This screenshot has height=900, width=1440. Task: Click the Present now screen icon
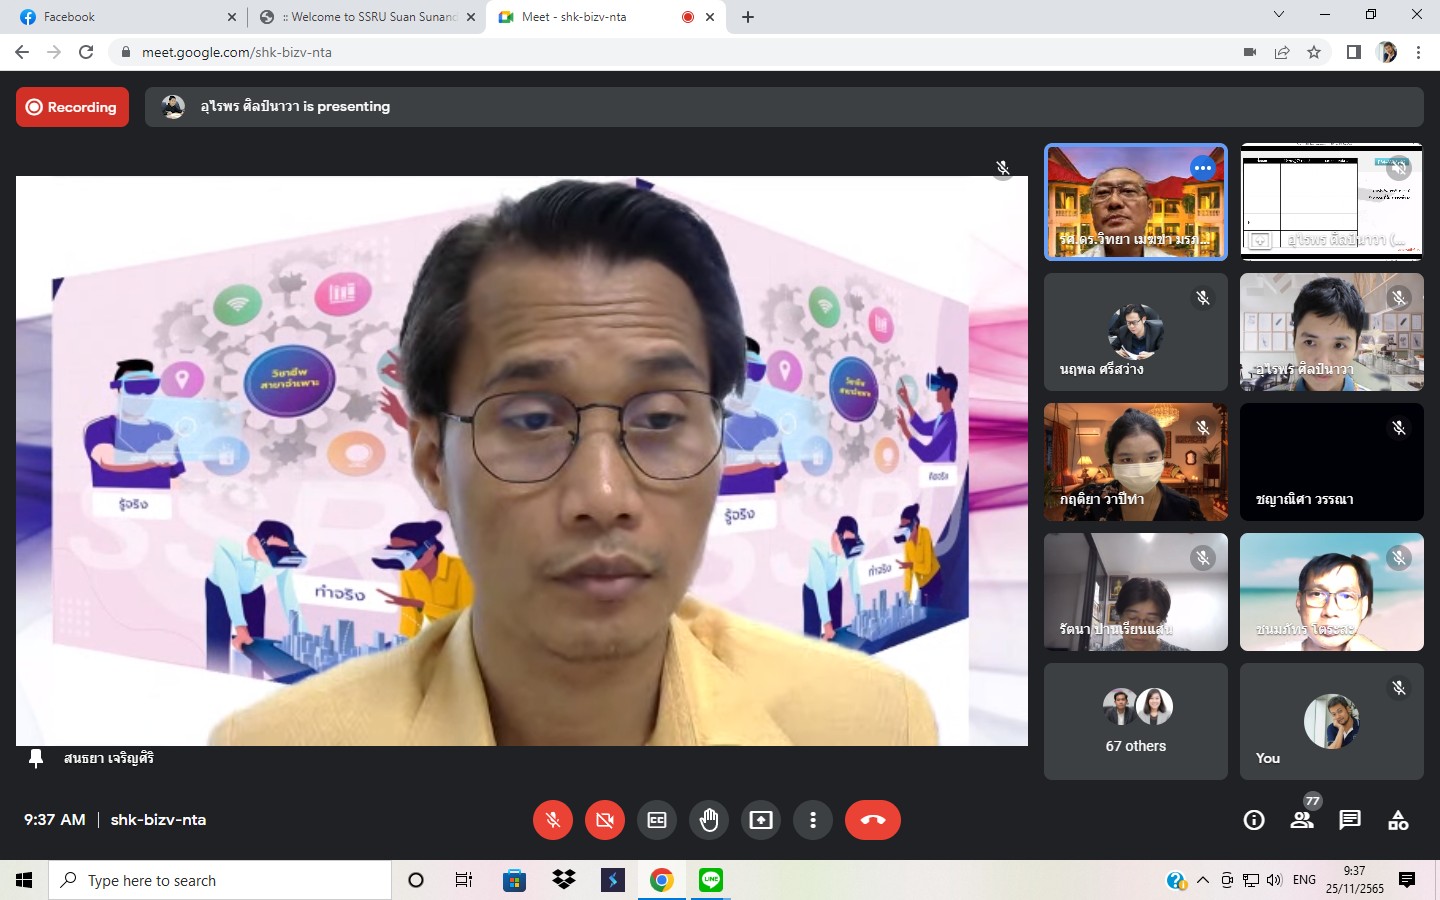click(x=761, y=820)
